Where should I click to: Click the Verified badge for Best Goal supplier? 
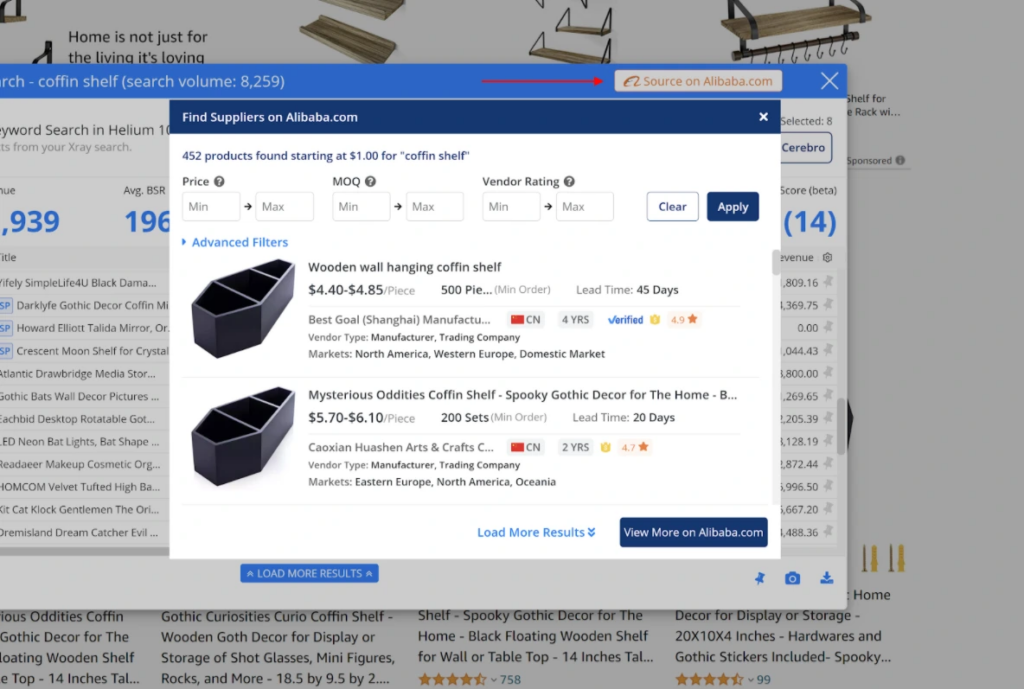pos(626,320)
